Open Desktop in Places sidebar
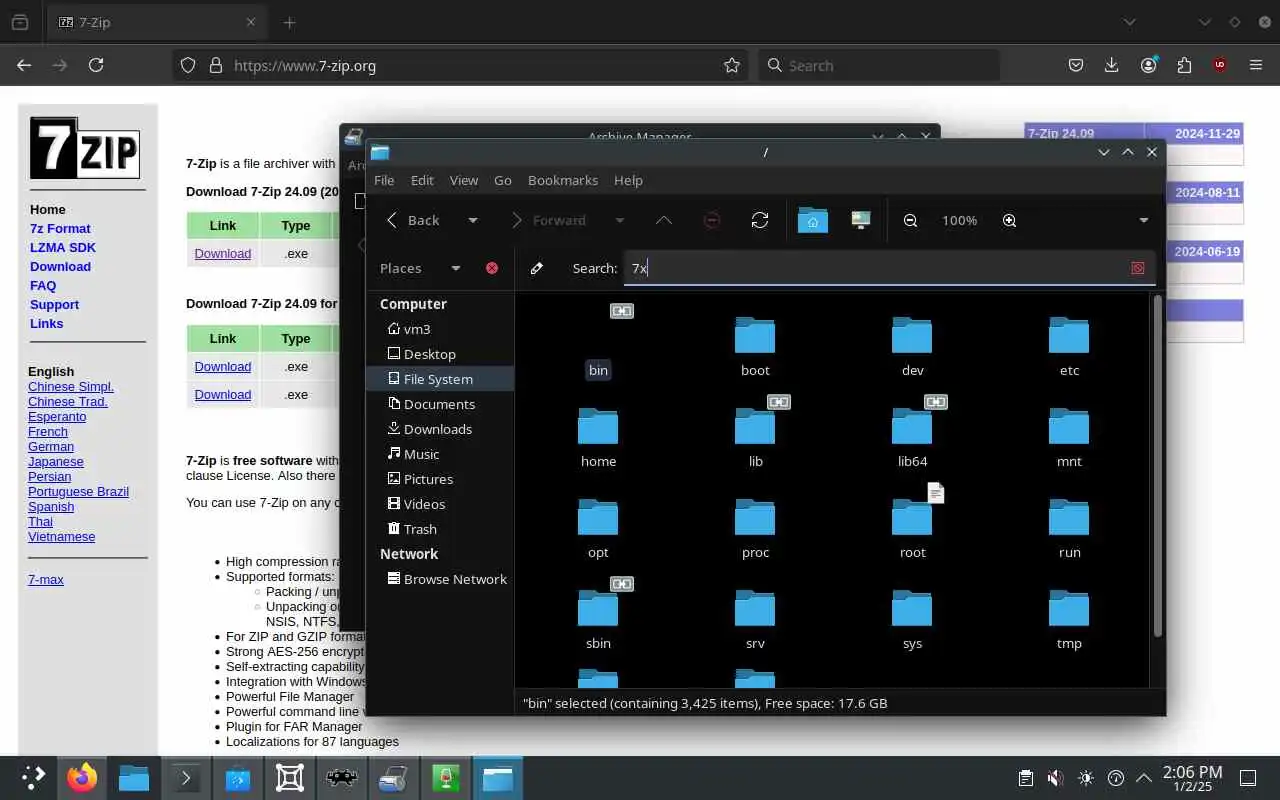The width and height of the screenshot is (1280, 800). [440, 354]
